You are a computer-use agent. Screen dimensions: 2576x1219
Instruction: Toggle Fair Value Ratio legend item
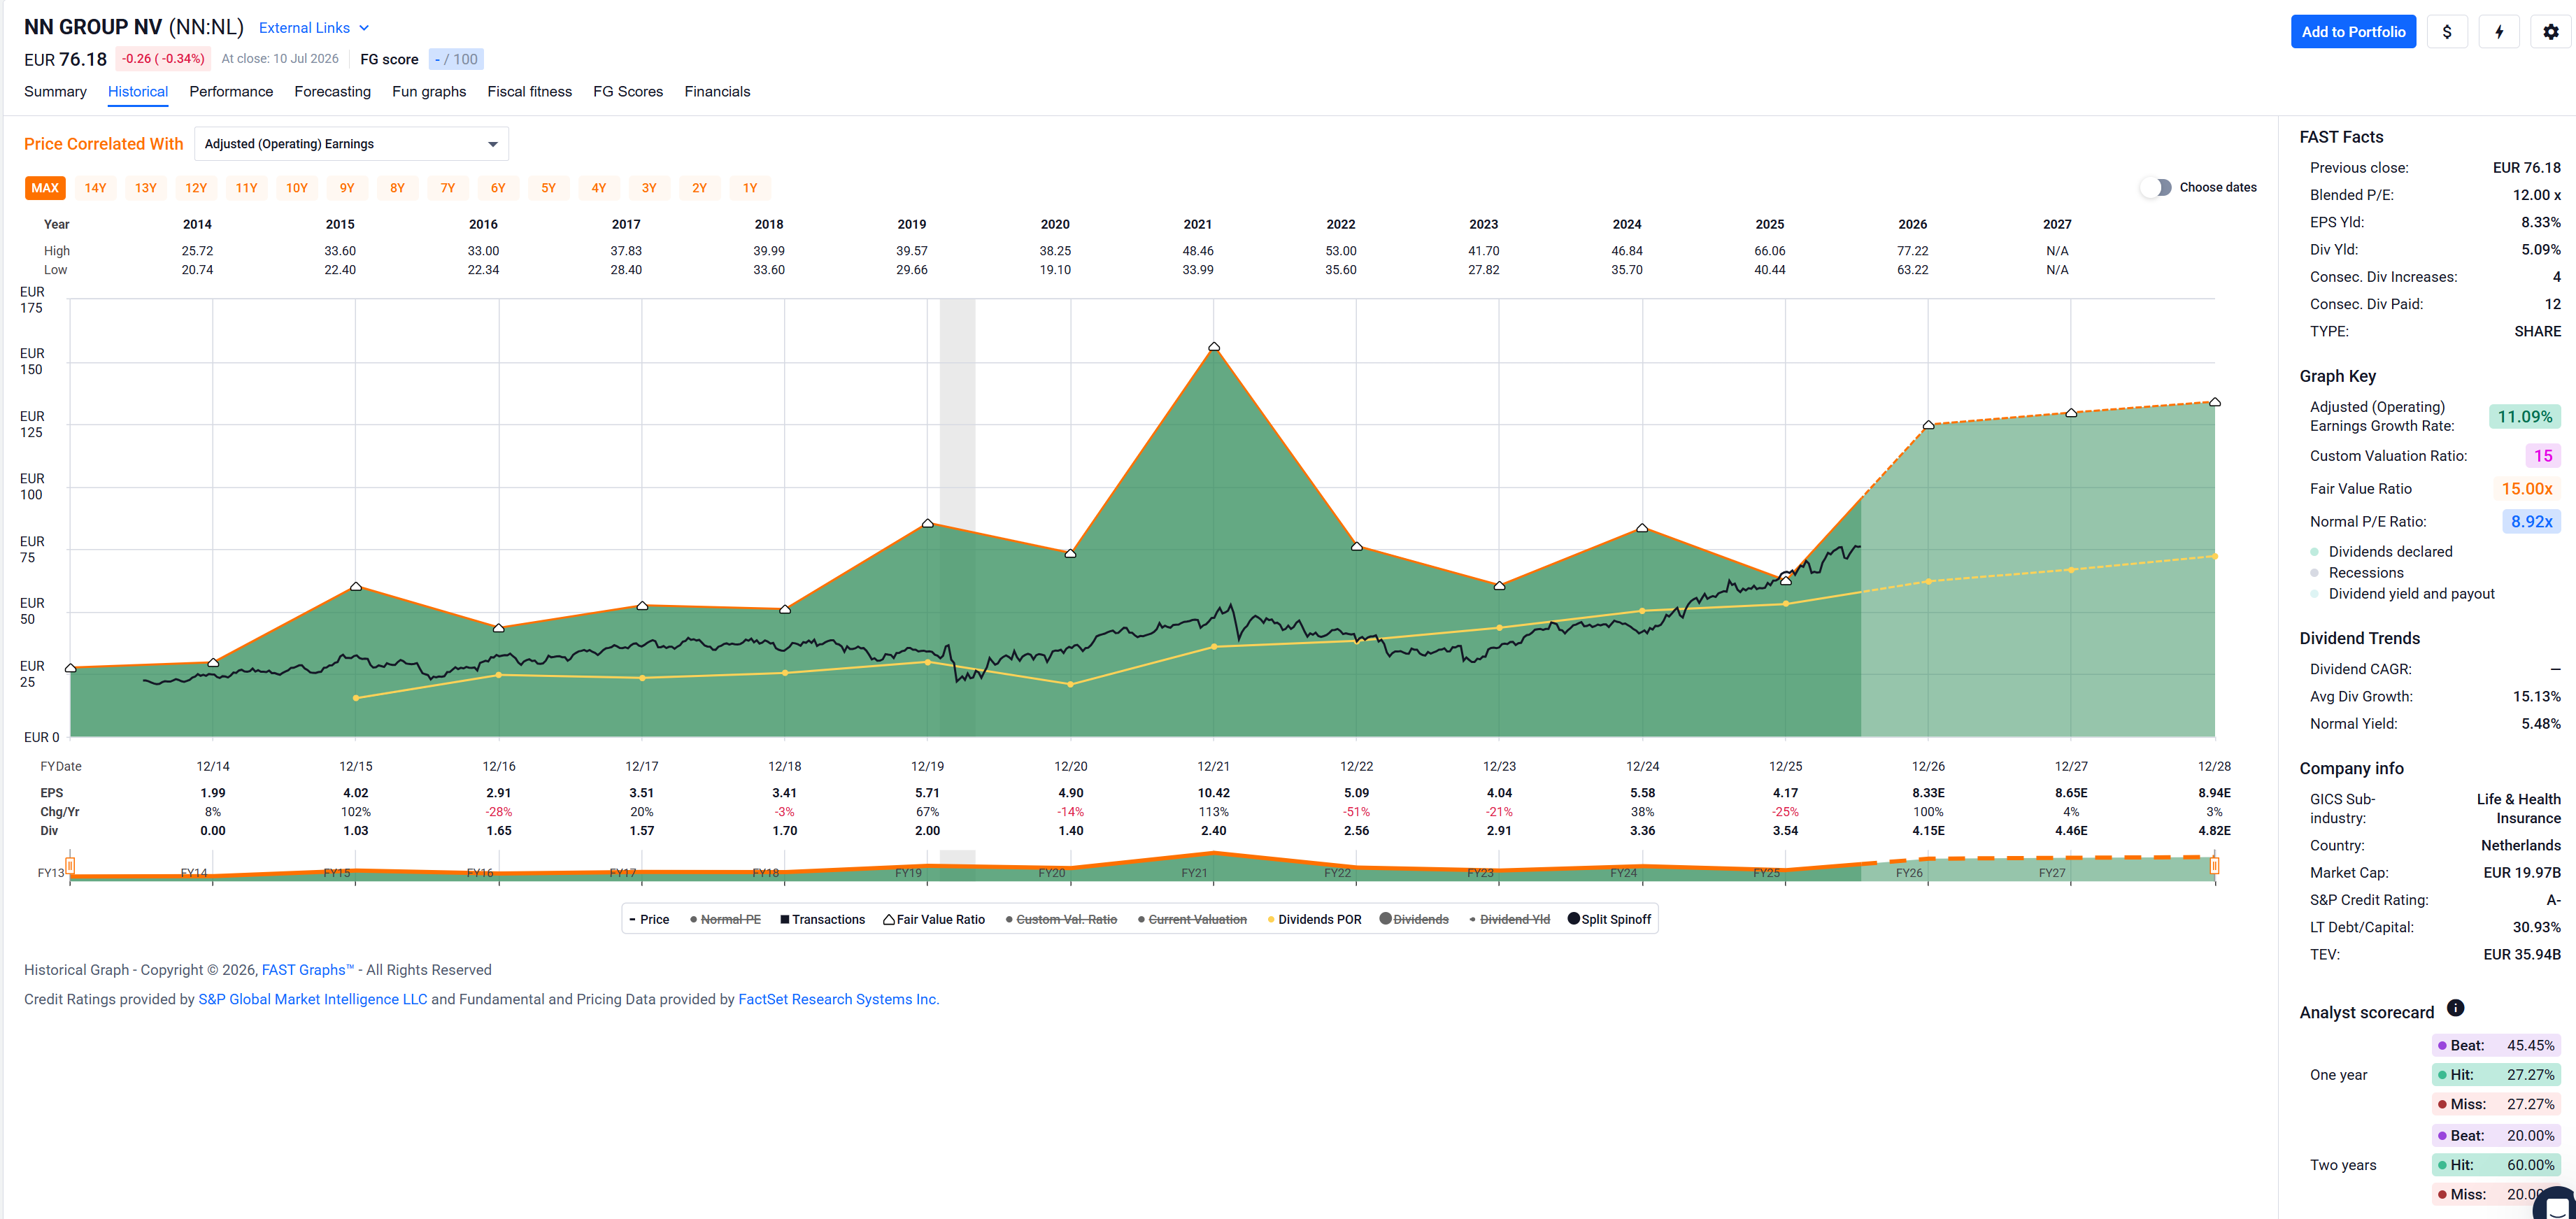click(934, 919)
